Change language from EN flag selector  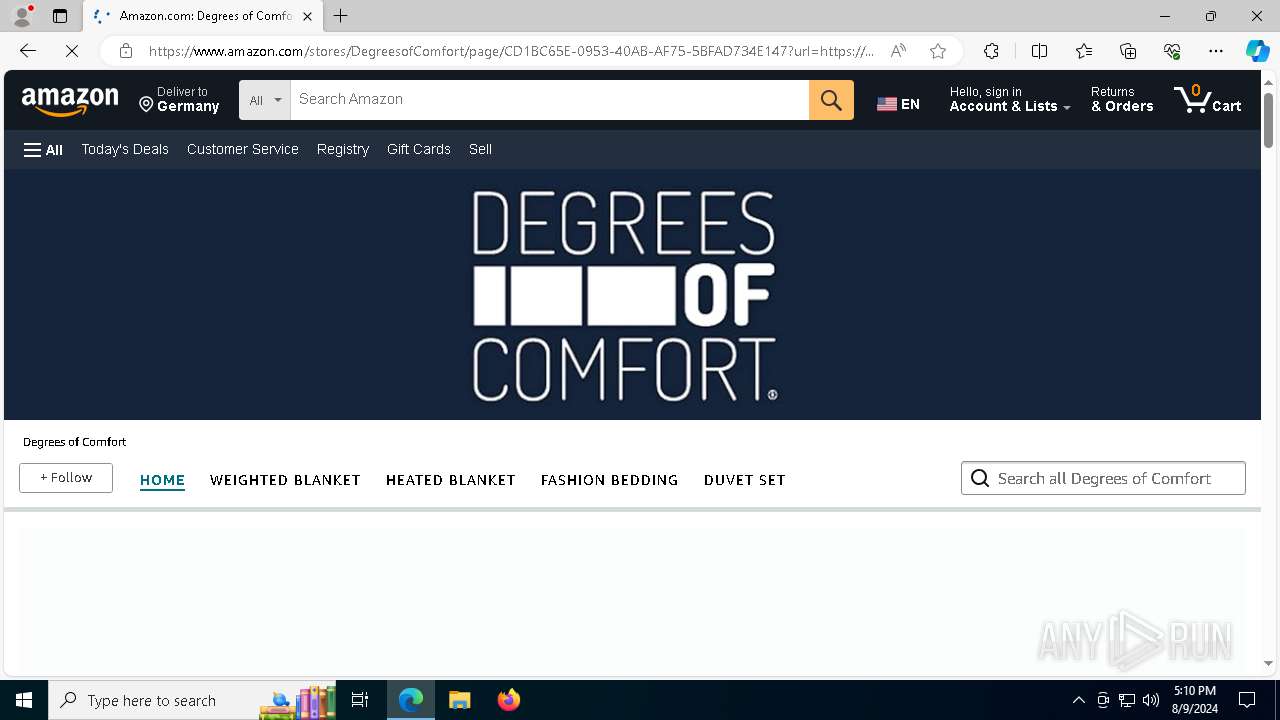[898, 104]
